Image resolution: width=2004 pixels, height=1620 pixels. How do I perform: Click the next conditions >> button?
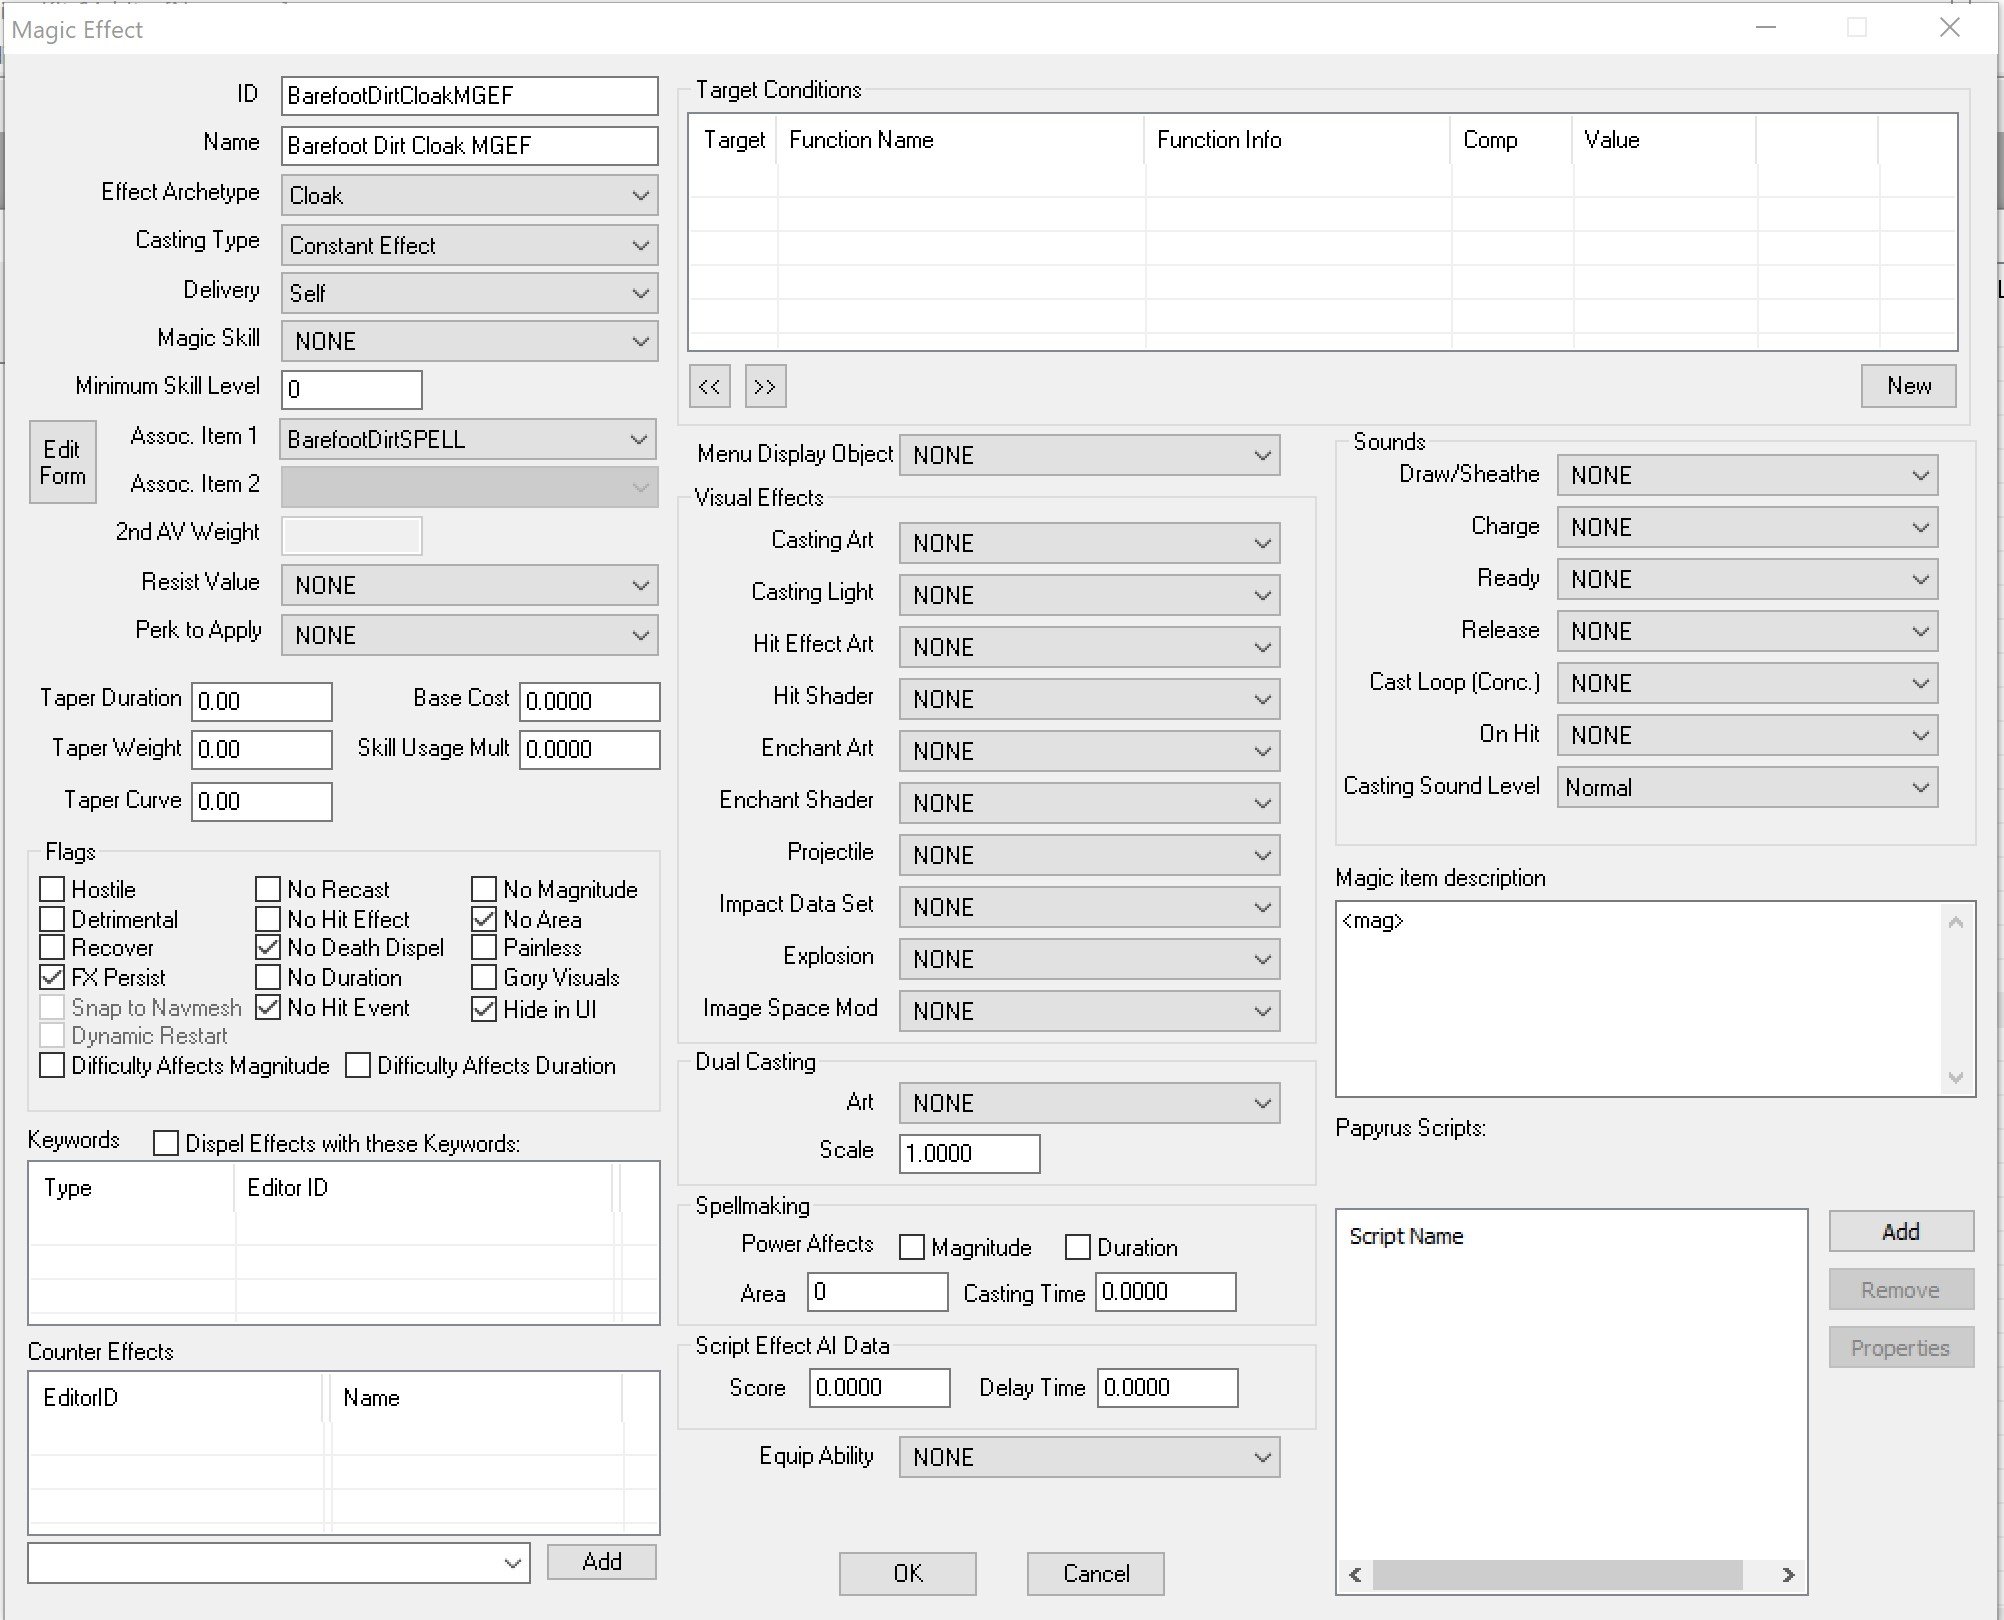tap(765, 387)
